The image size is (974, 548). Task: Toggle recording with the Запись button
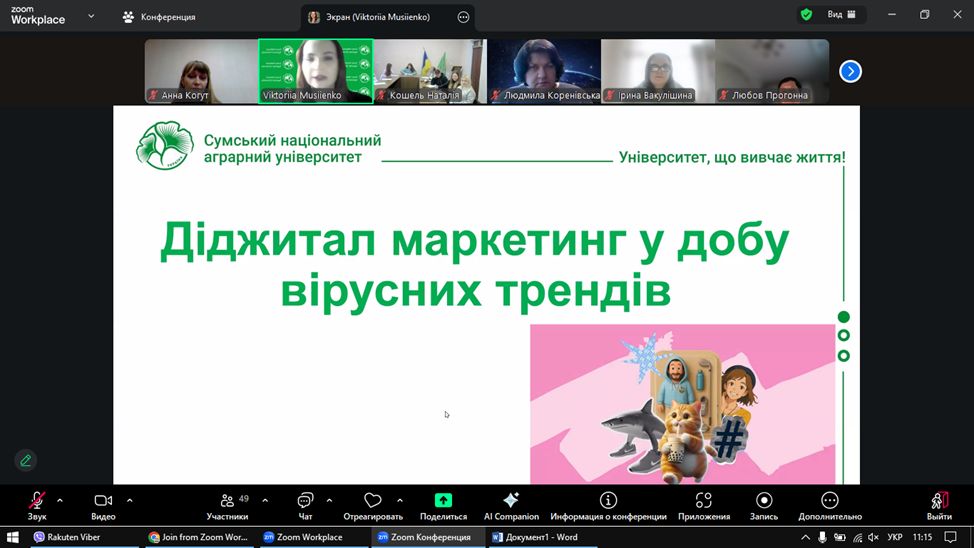[x=764, y=500]
